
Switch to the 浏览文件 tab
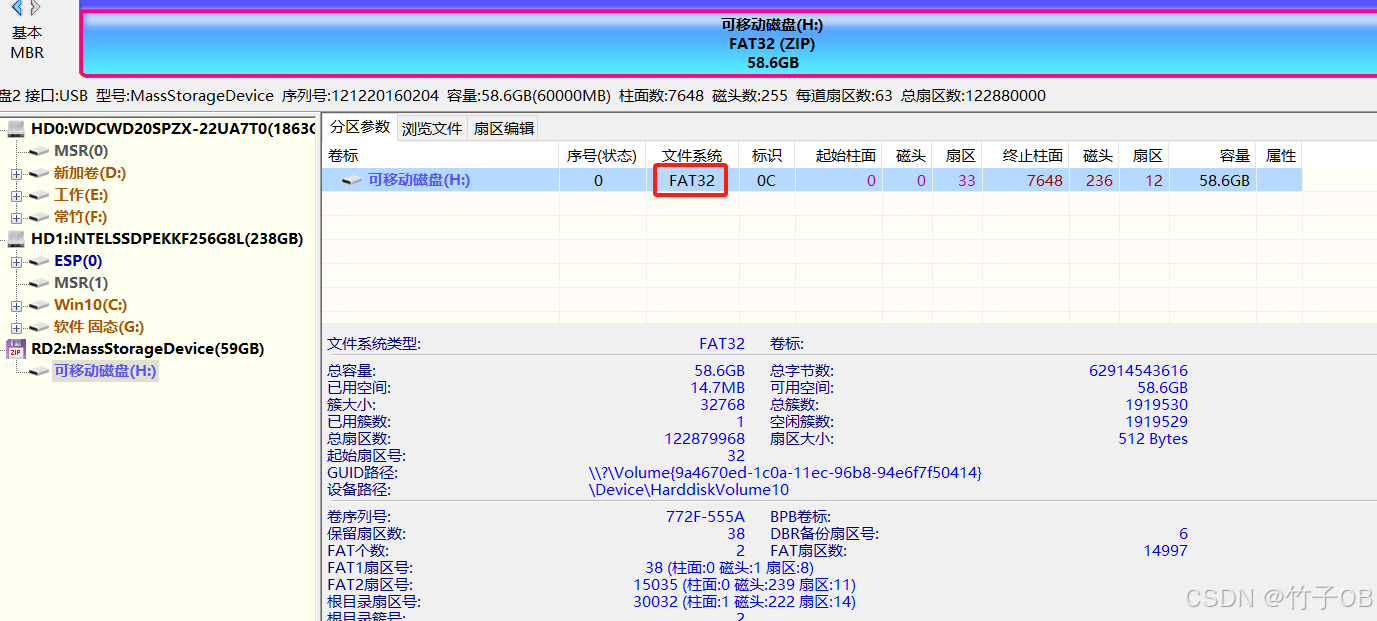(x=431, y=128)
